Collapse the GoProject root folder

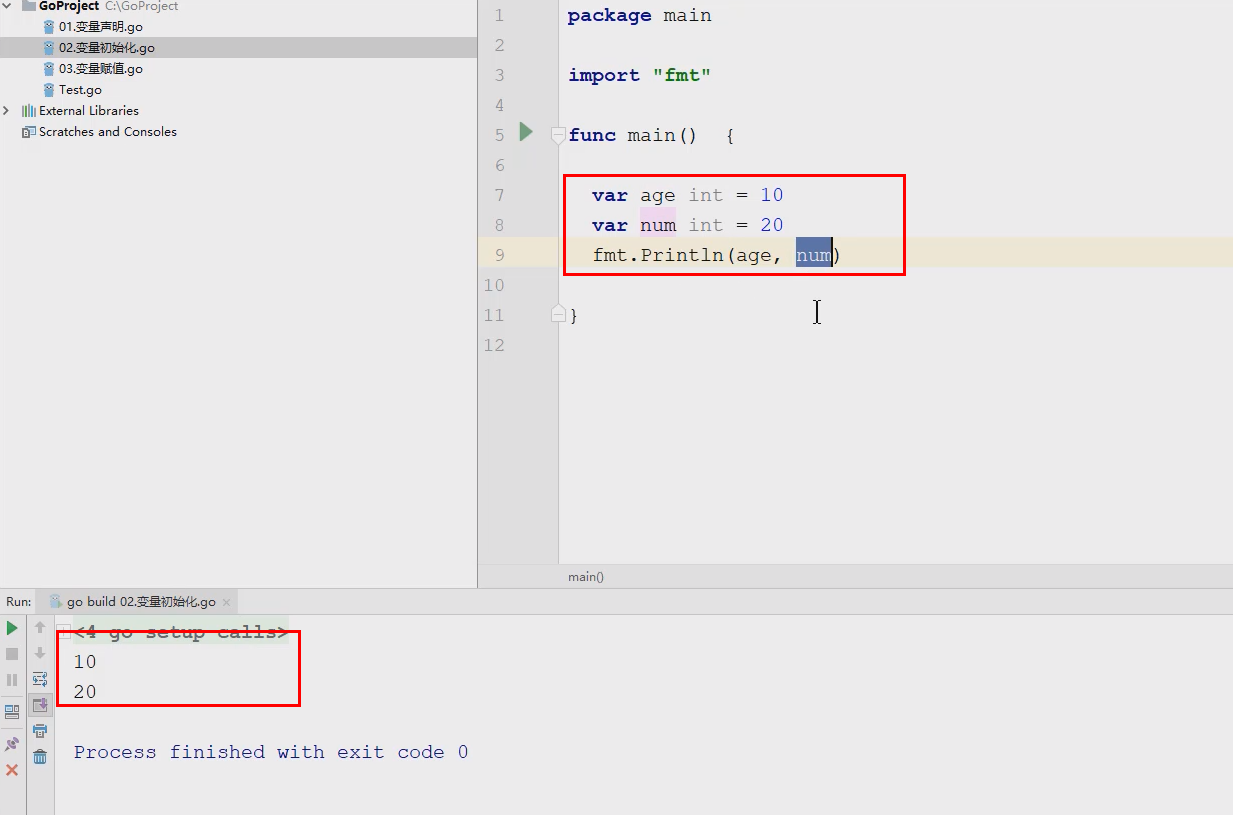tap(8, 6)
